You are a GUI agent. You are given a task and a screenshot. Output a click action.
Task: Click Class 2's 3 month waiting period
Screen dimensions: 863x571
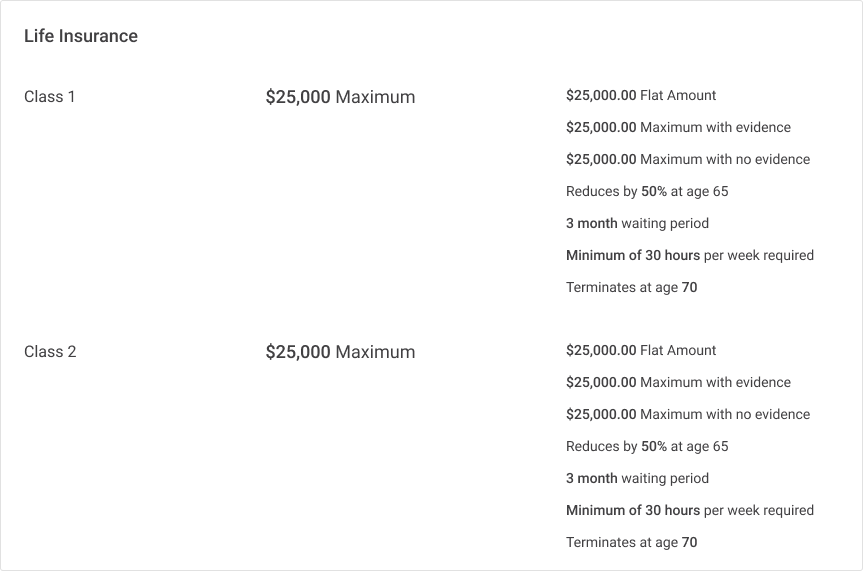click(637, 478)
